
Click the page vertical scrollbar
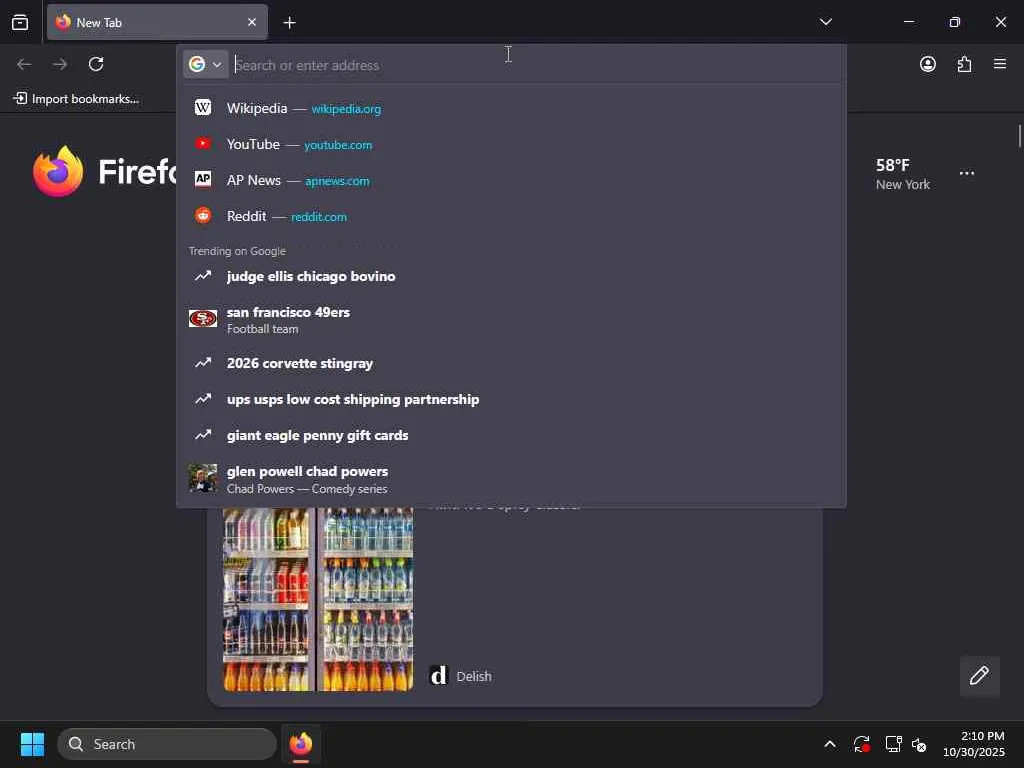(x=1019, y=136)
